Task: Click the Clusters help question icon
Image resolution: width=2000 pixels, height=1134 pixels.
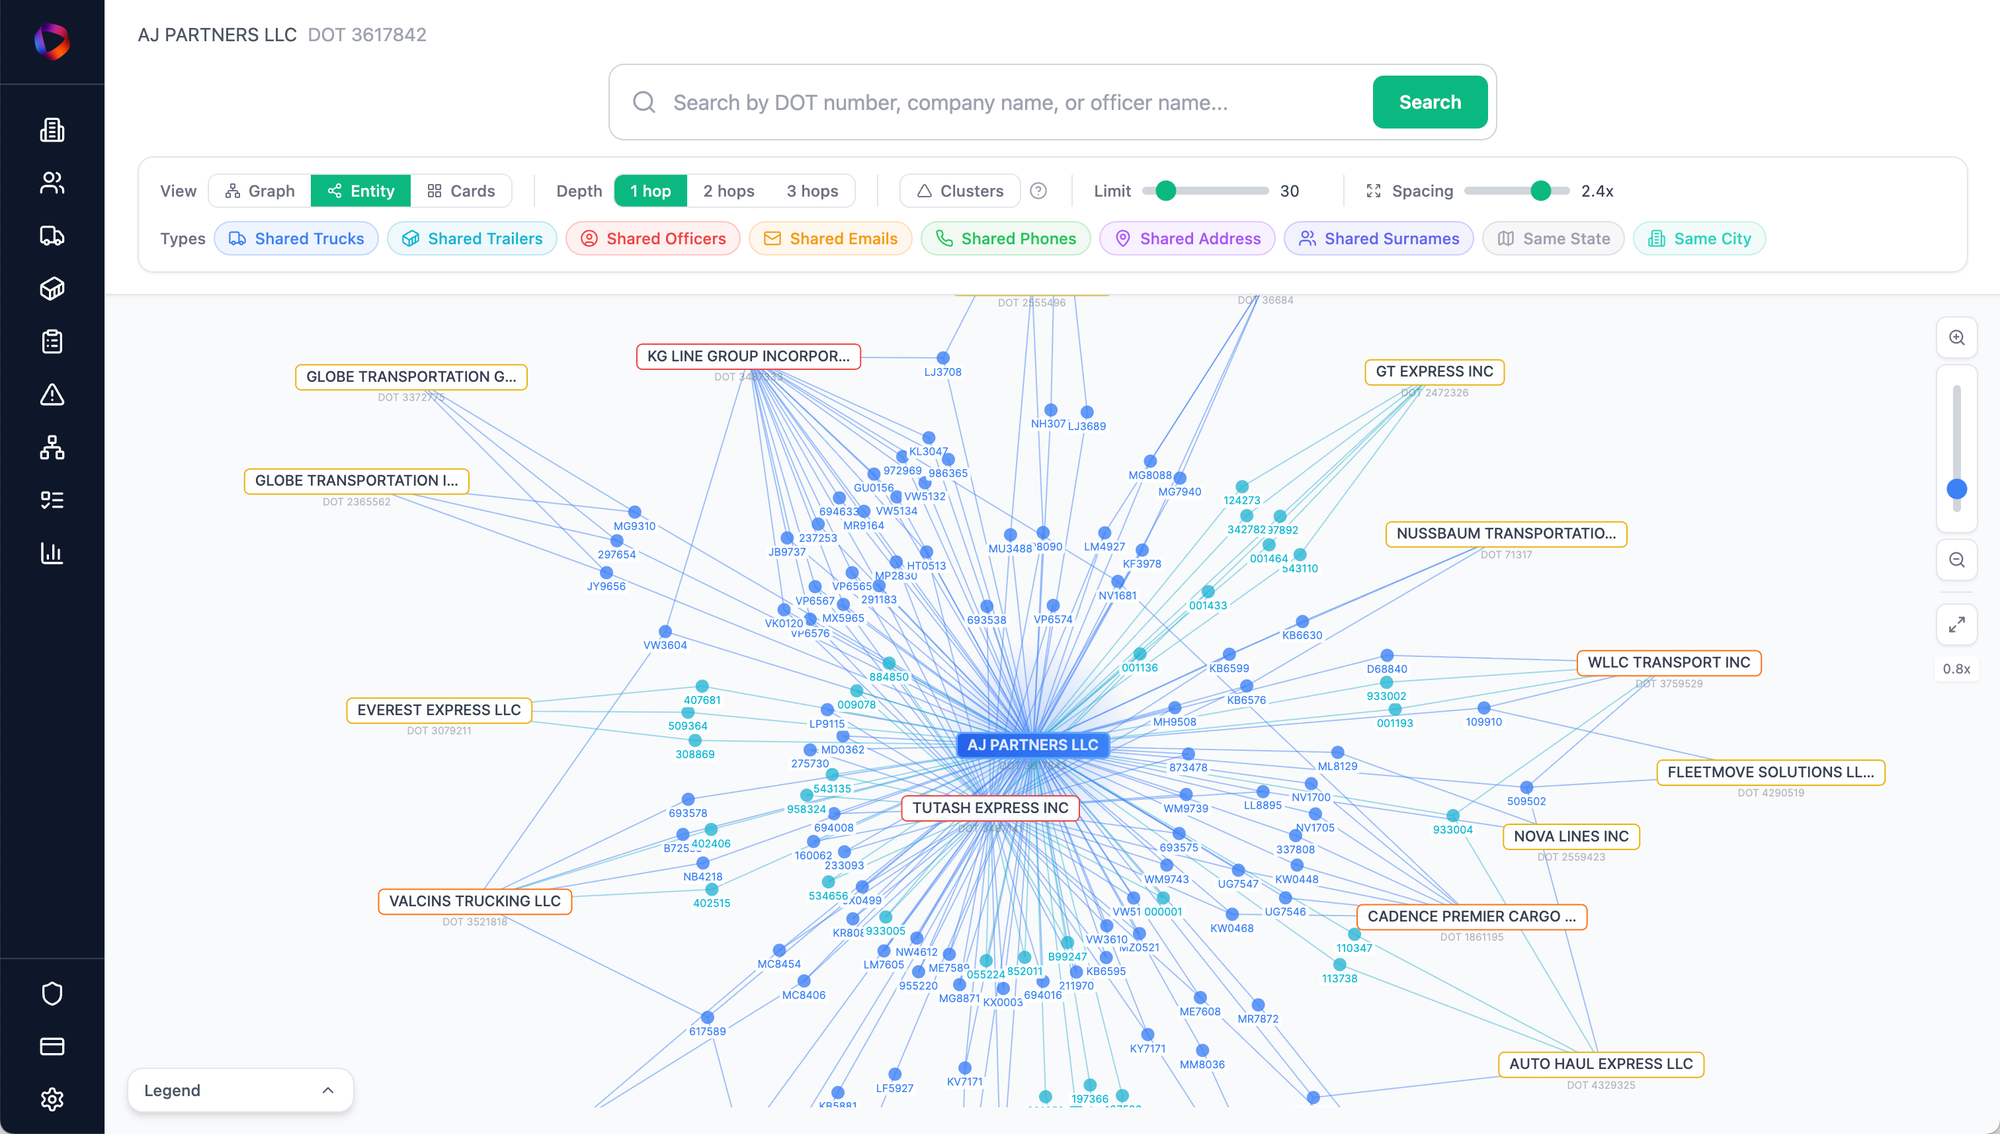Action: point(1039,191)
